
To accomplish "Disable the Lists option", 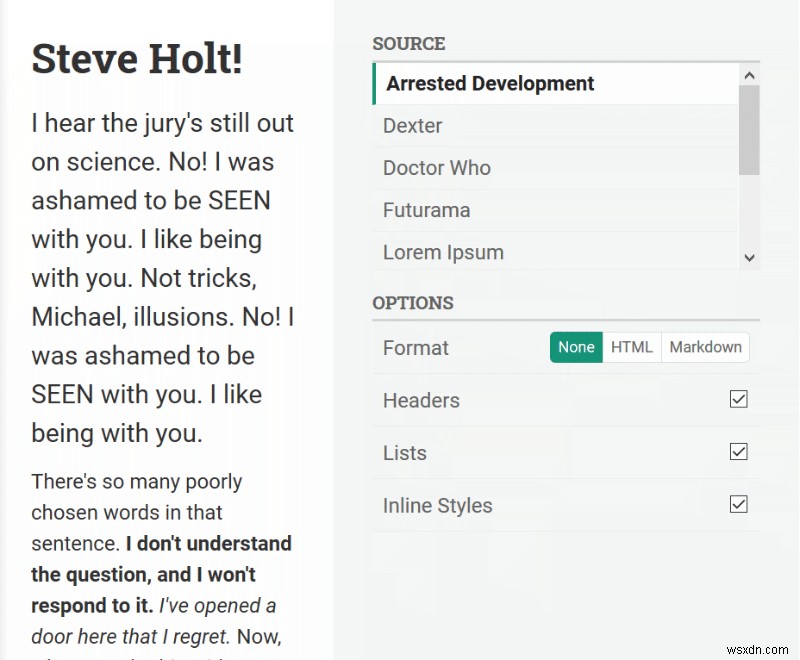I will 738,451.
